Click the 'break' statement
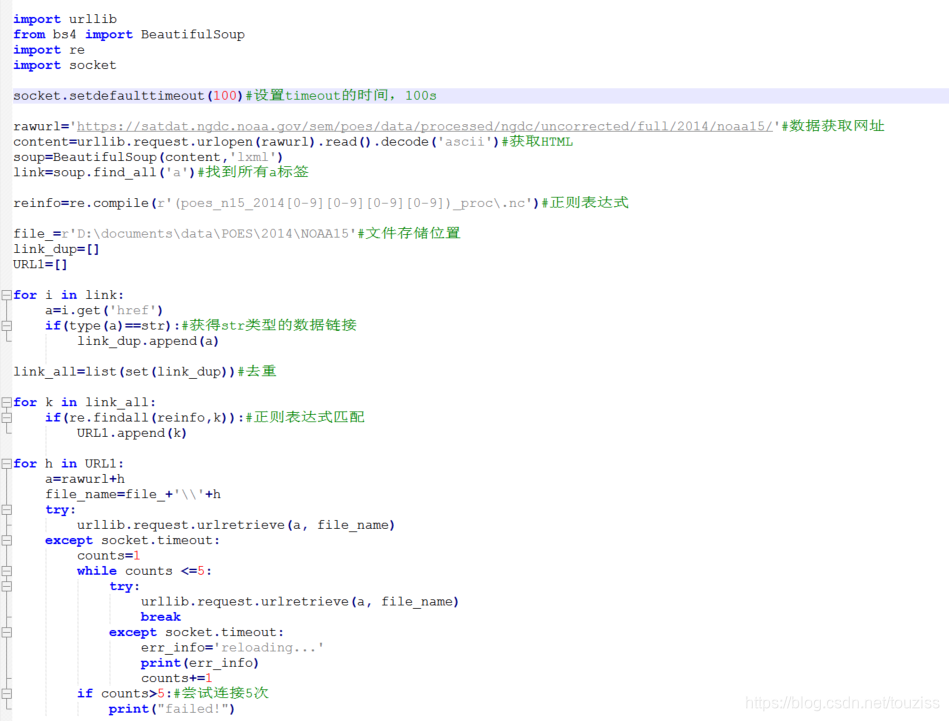Screen dimensions: 949x721 pos(160,616)
